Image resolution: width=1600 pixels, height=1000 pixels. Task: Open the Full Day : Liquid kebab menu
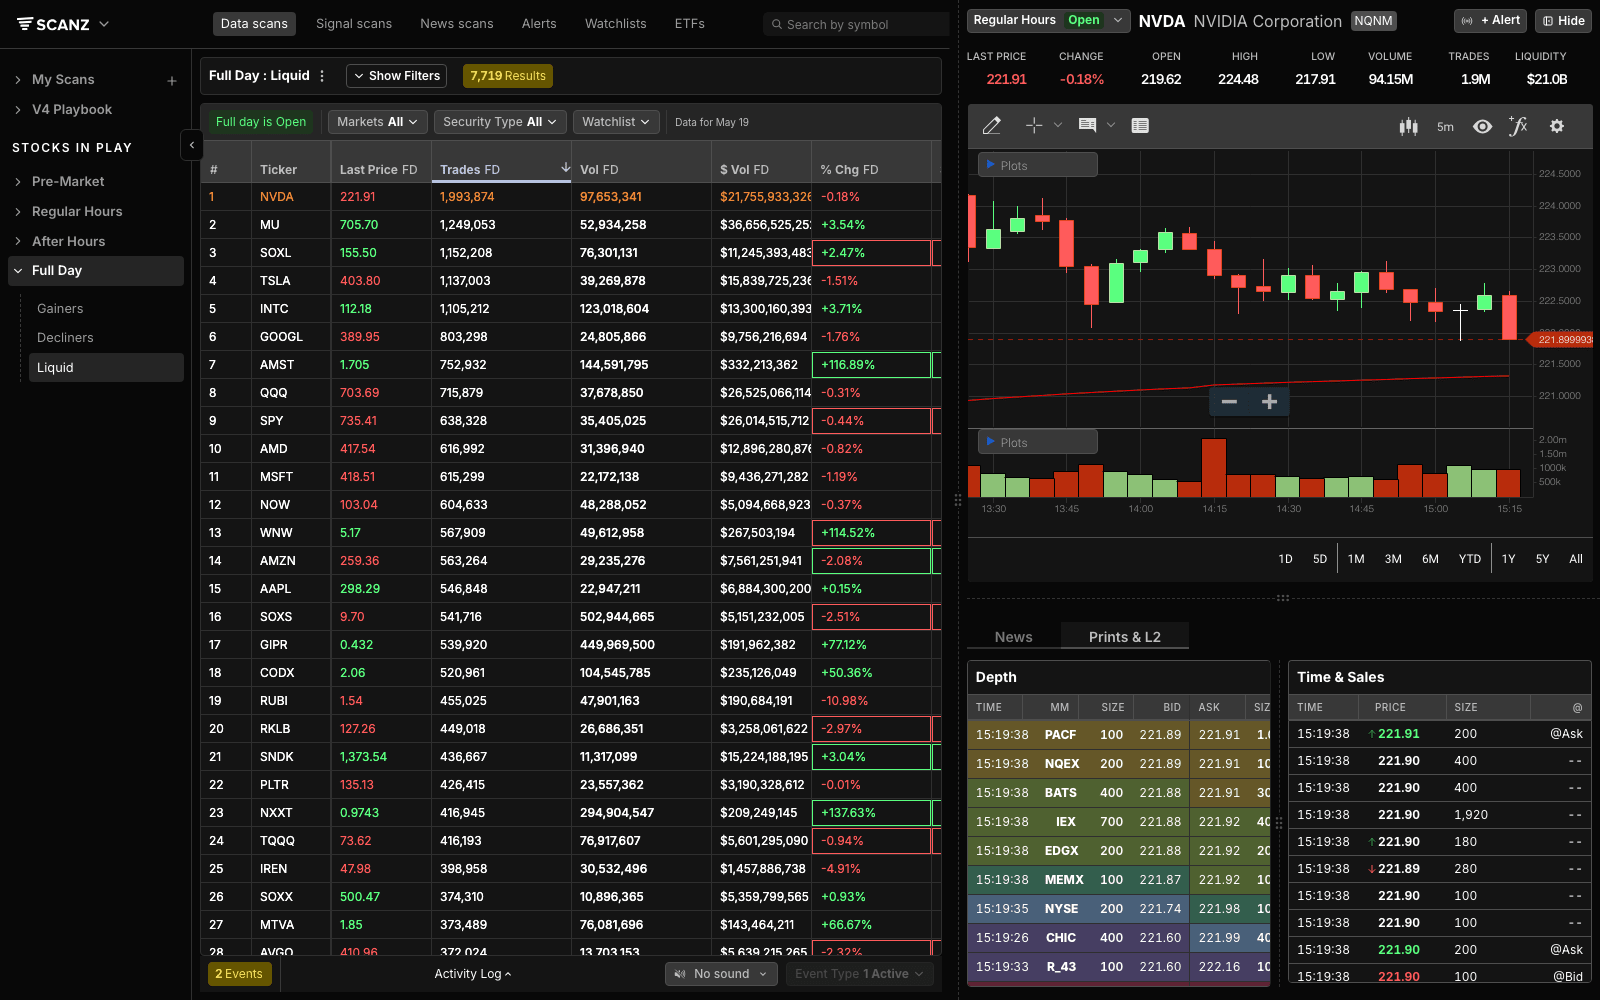click(x=322, y=76)
